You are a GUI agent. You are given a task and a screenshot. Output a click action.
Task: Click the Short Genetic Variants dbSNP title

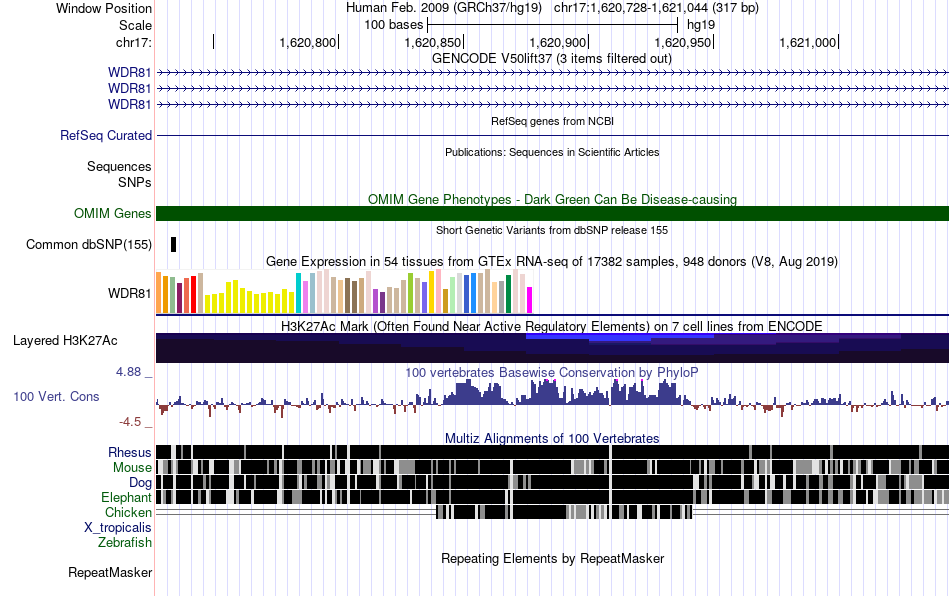click(x=552, y=230)
